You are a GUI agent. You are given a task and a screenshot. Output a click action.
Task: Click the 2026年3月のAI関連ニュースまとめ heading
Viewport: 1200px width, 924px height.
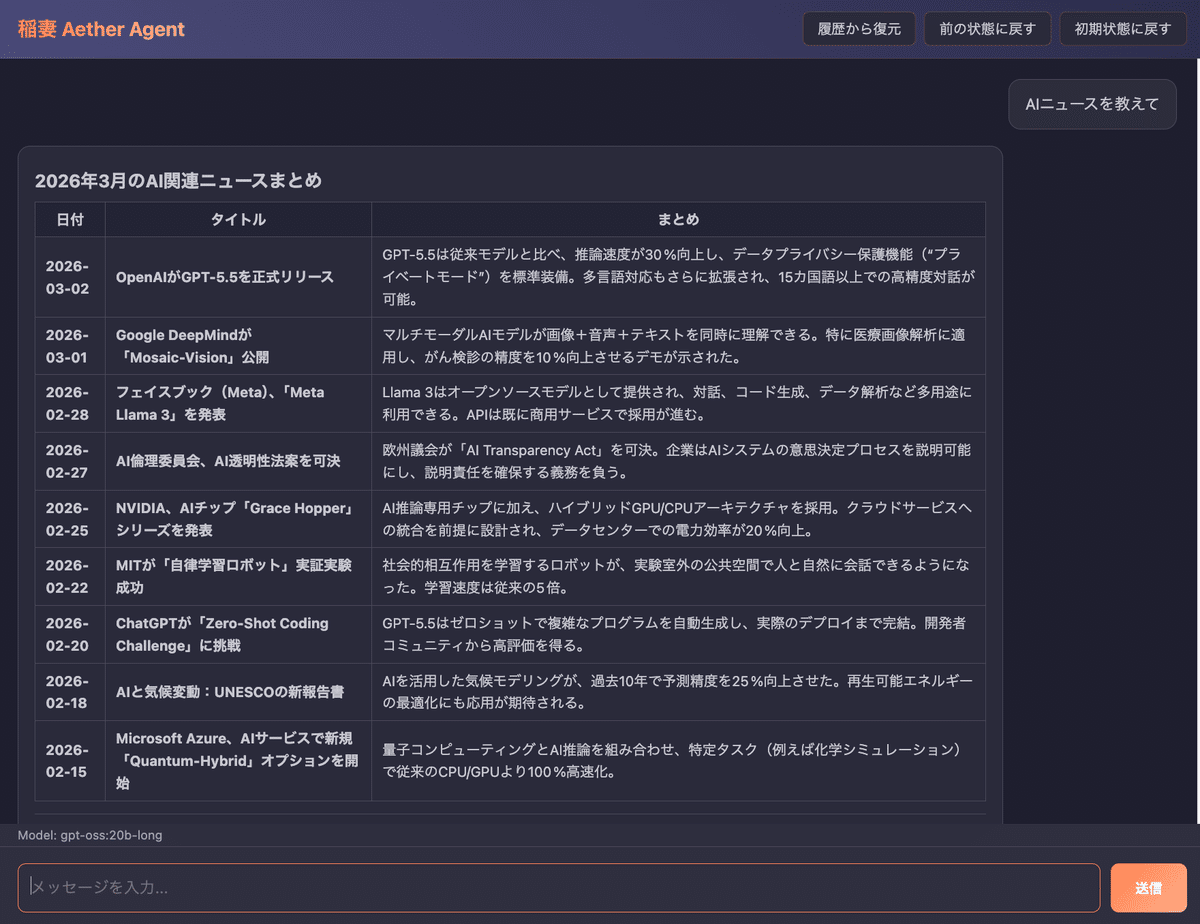178,181
